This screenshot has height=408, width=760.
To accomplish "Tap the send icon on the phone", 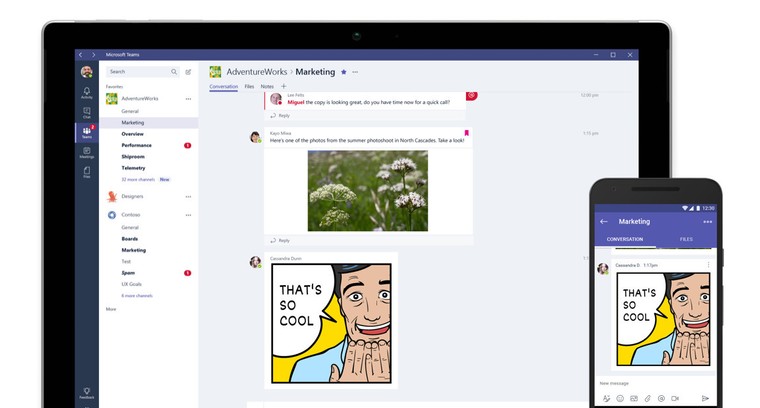I will coord(705,398).
